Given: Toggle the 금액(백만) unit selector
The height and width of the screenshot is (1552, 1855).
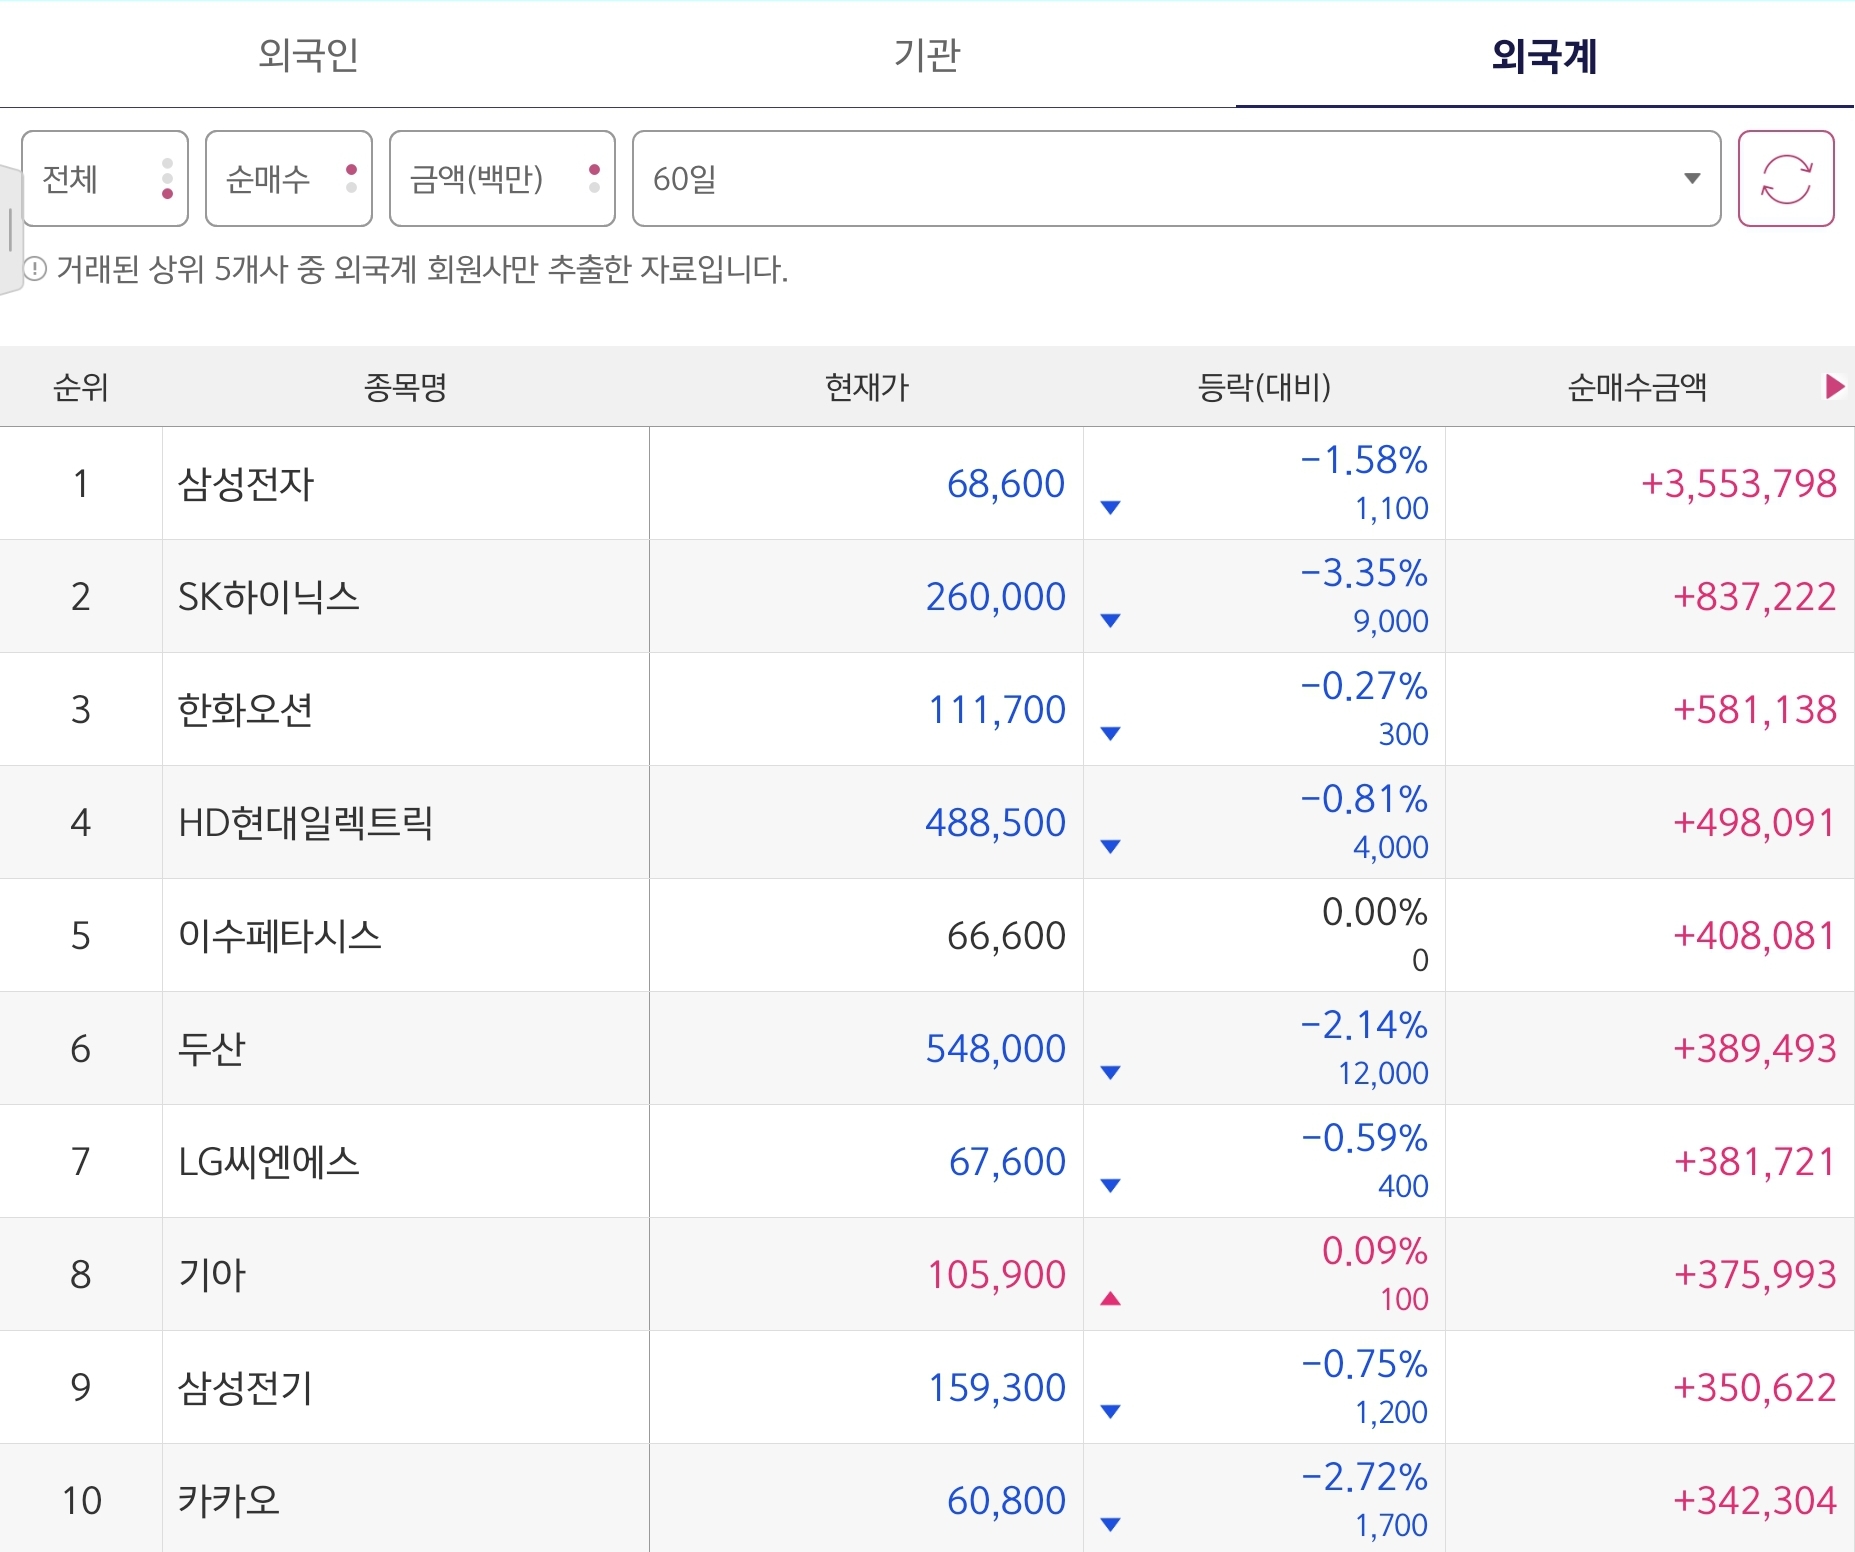Looking at the screenshot, I should [x=502, y=179].
